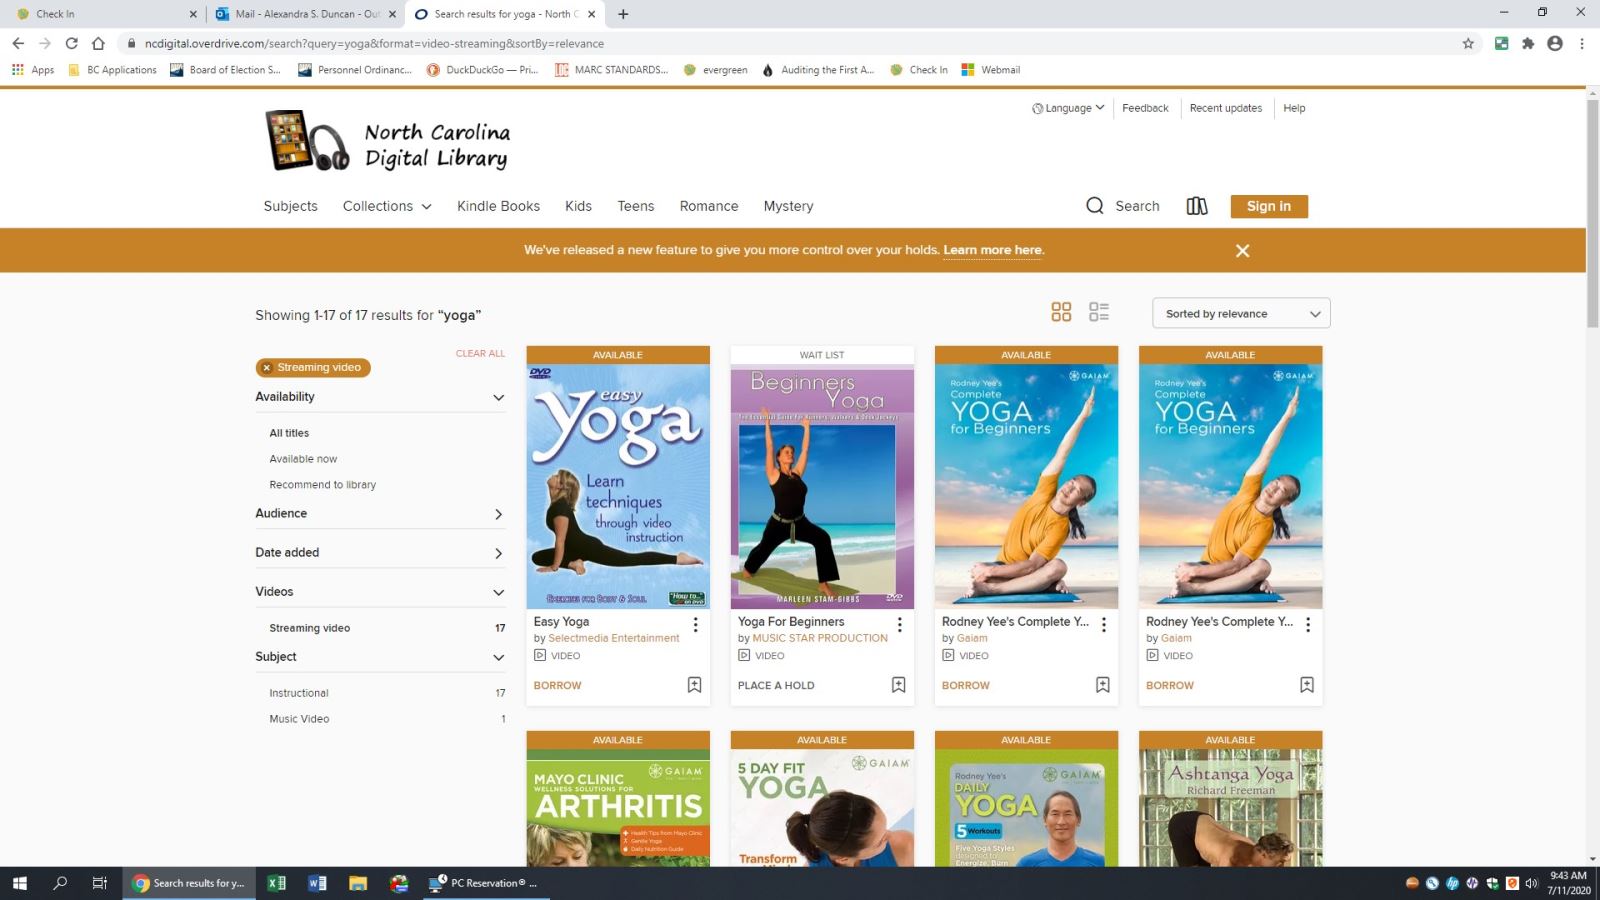This screenshot has width=1600, height=900.
Task: Open options for first Rodney Yee's title
Action: coord(1103,625)
